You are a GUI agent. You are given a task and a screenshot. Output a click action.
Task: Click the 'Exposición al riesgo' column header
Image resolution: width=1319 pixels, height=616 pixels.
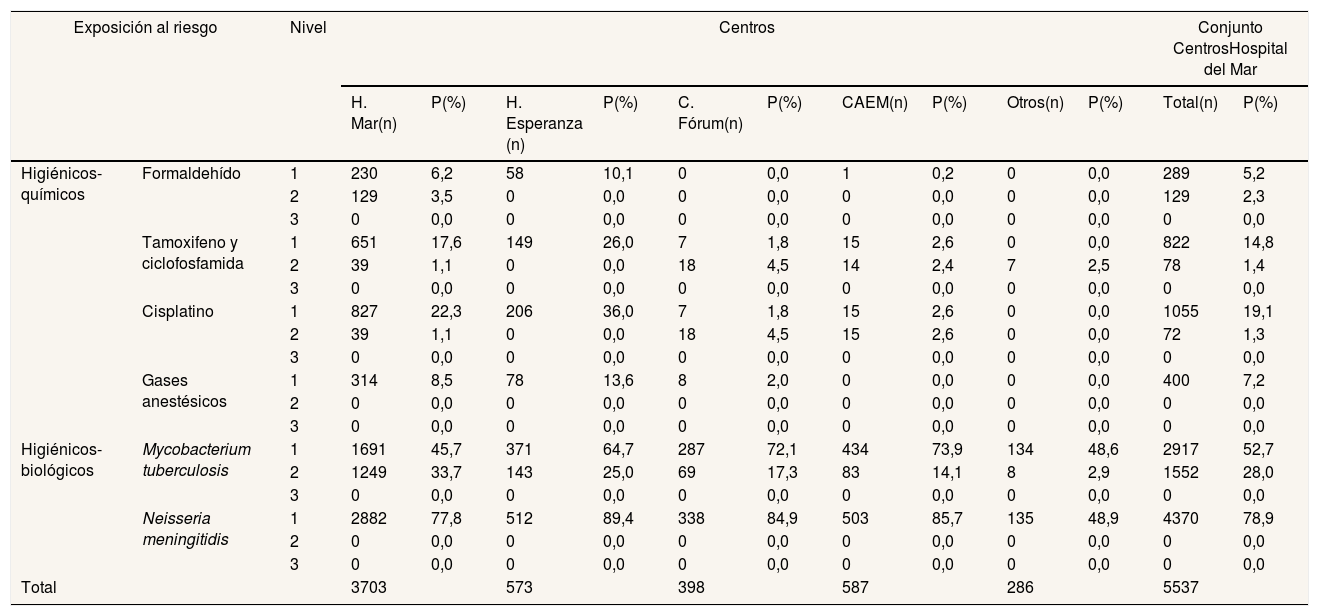[145, 28]
